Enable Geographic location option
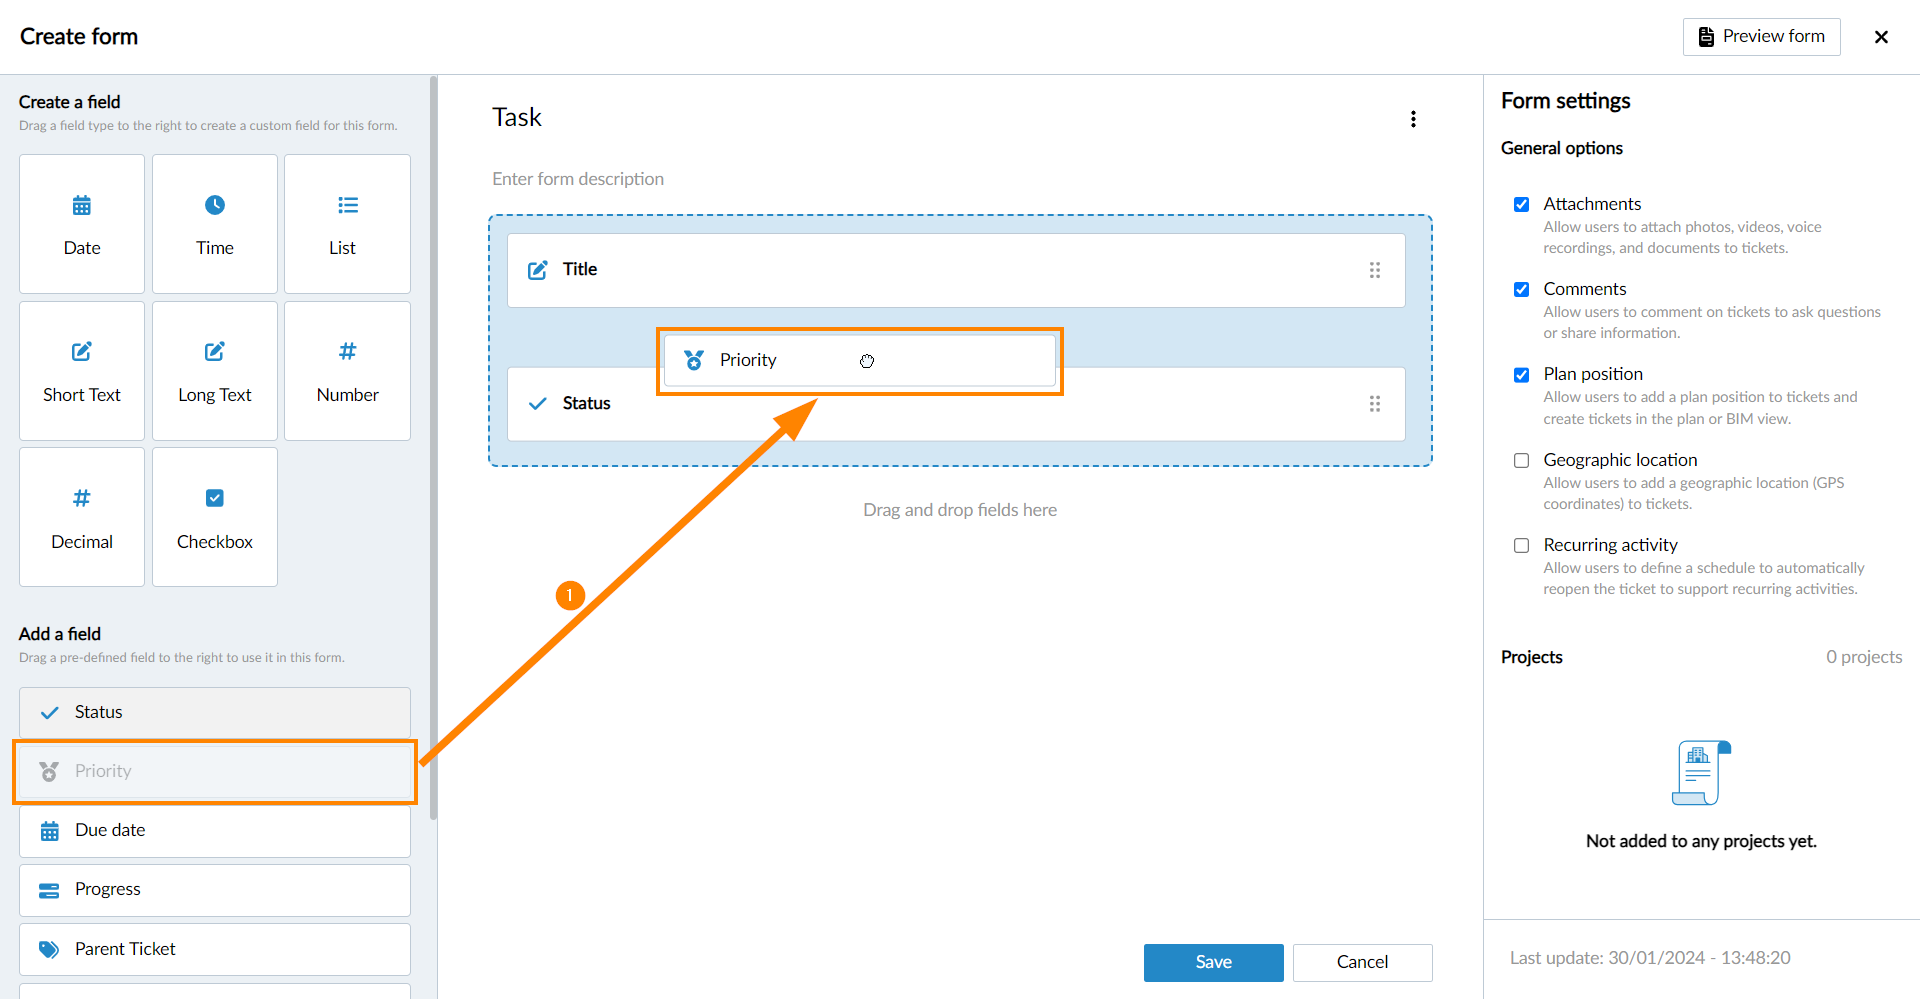The width and height of the screenshot is (1920, 999). pyautogui.click(x=1522, y=461)
